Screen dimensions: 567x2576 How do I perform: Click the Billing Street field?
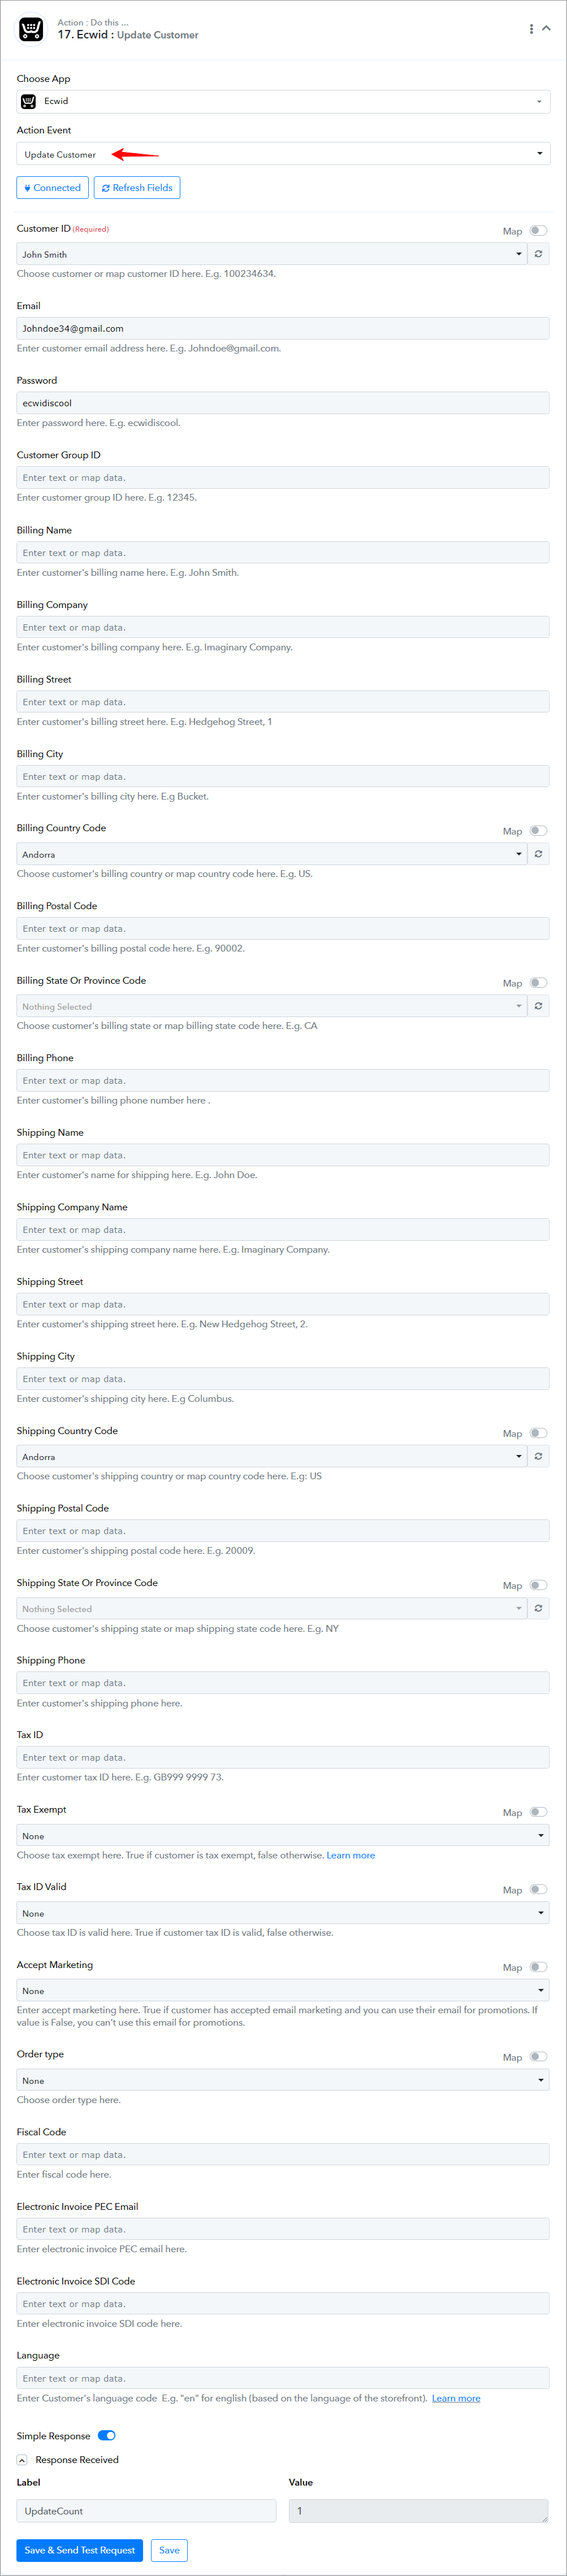pyautogui.click(x=283, y=702)
